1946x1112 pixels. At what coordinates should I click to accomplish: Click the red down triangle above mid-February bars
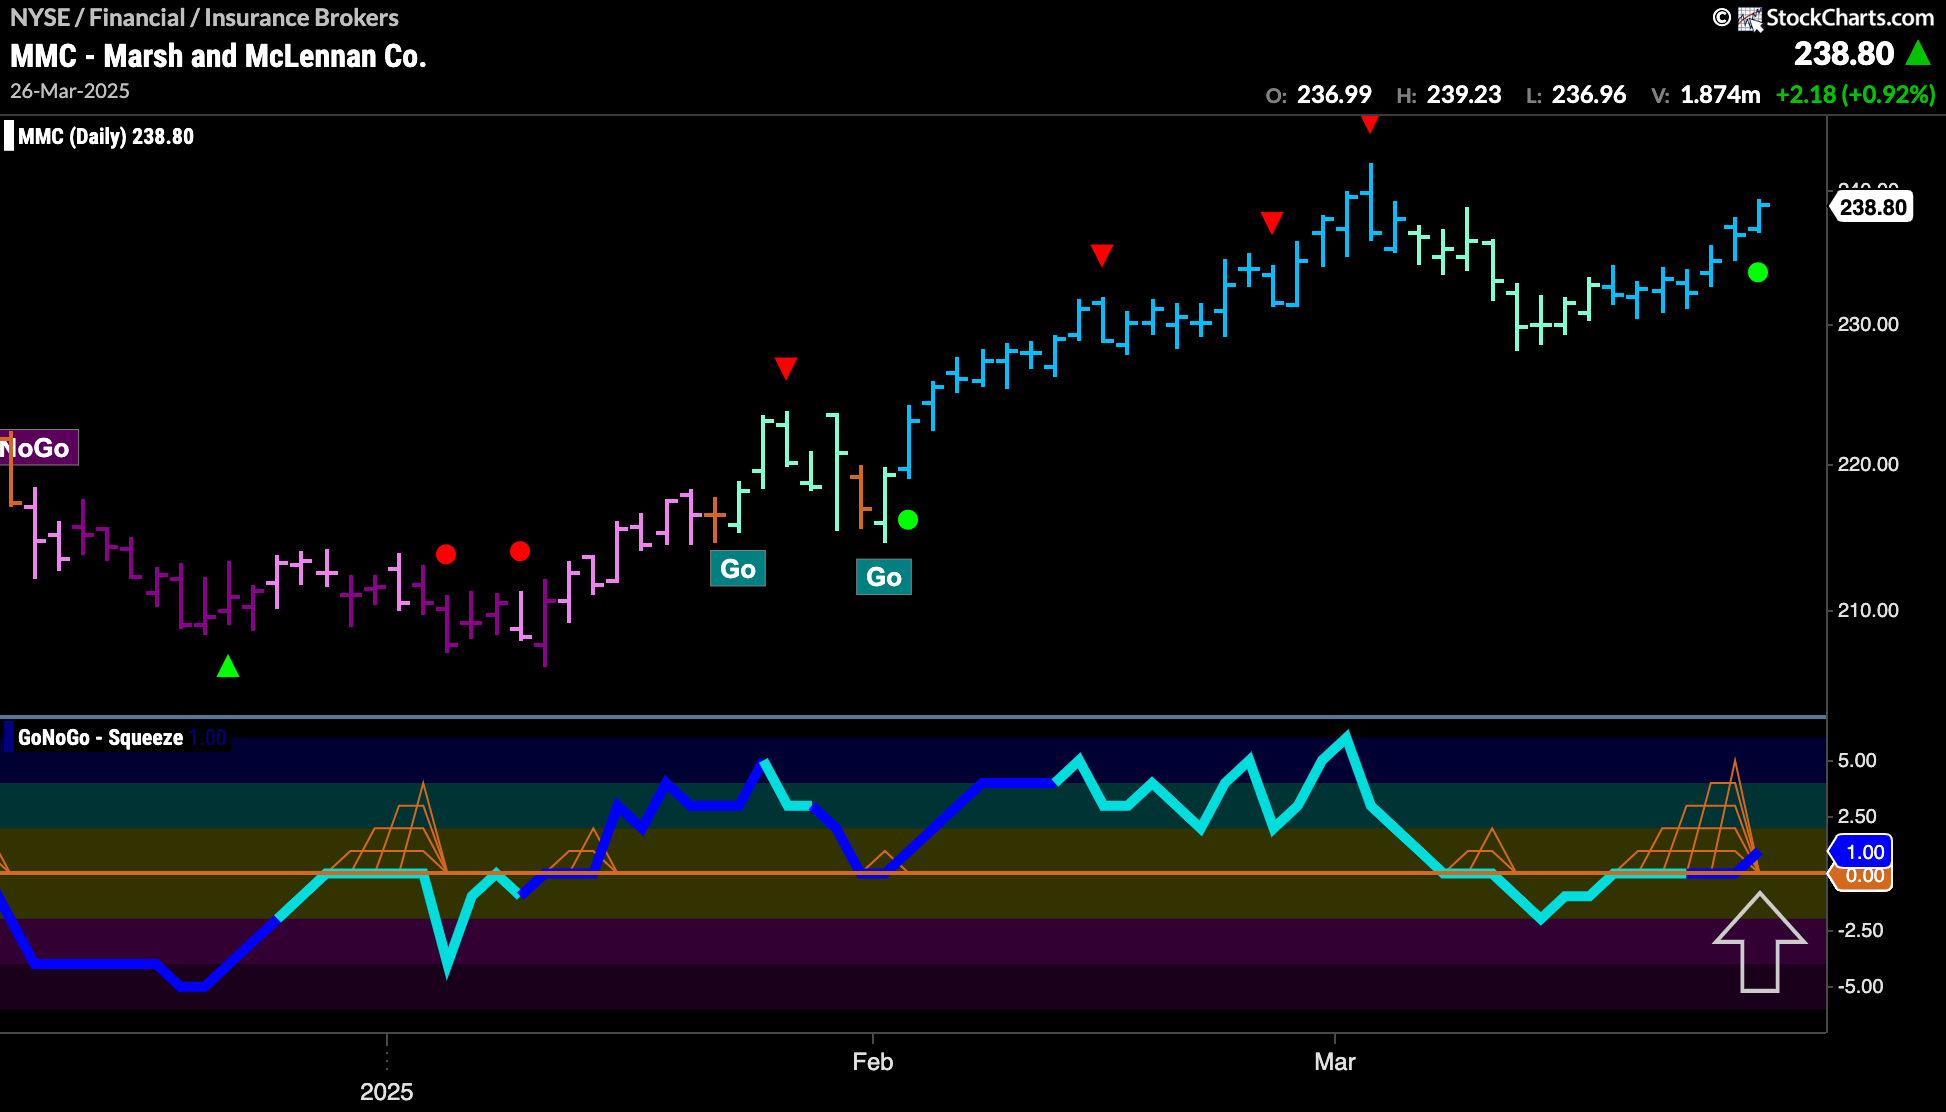point(1102,255)
